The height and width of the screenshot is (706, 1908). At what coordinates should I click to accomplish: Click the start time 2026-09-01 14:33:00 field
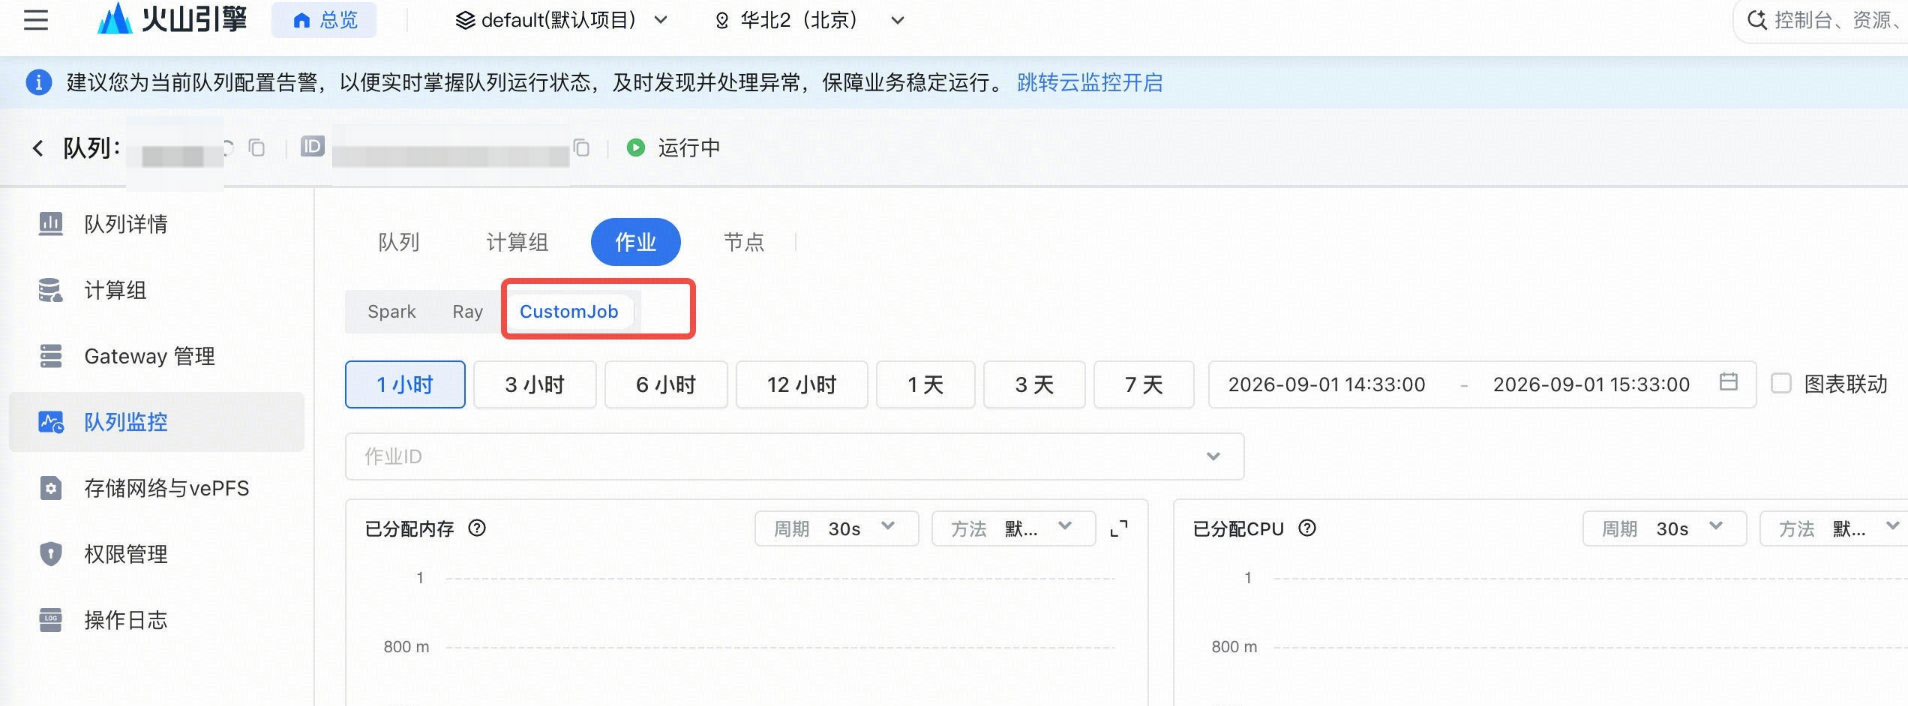(x=1327, y=384)
